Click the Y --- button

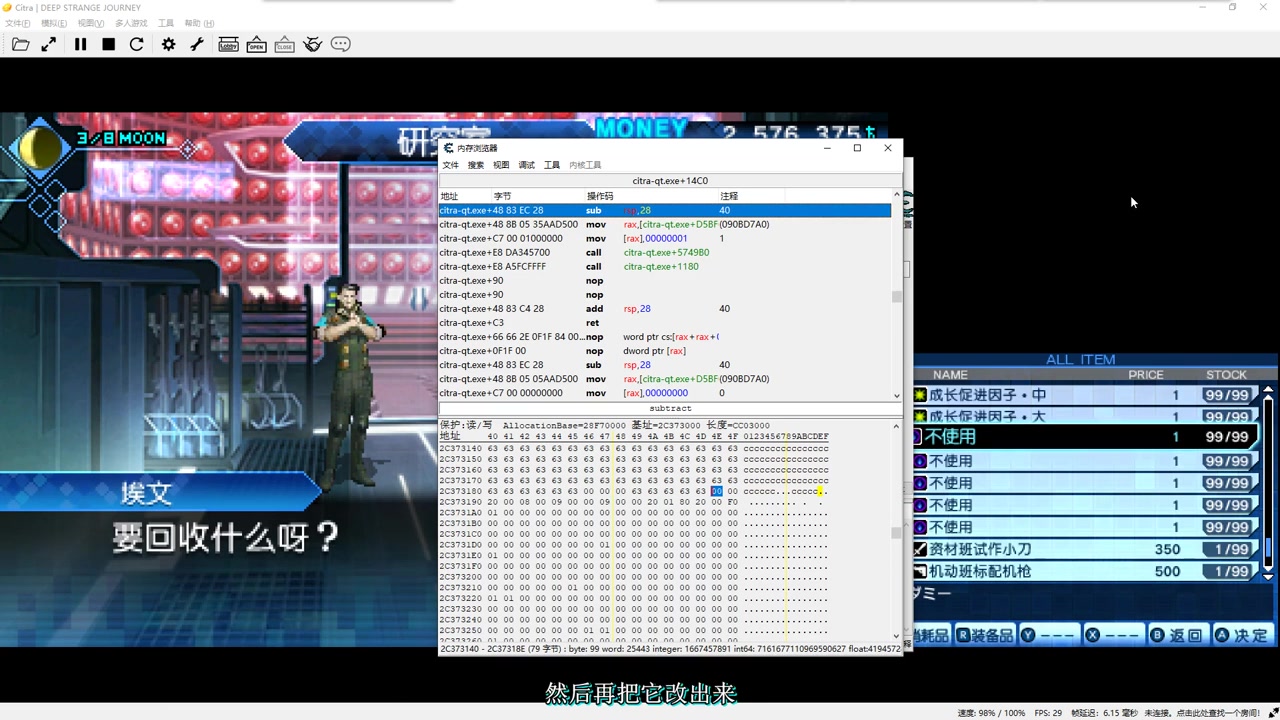point(1049,635)
